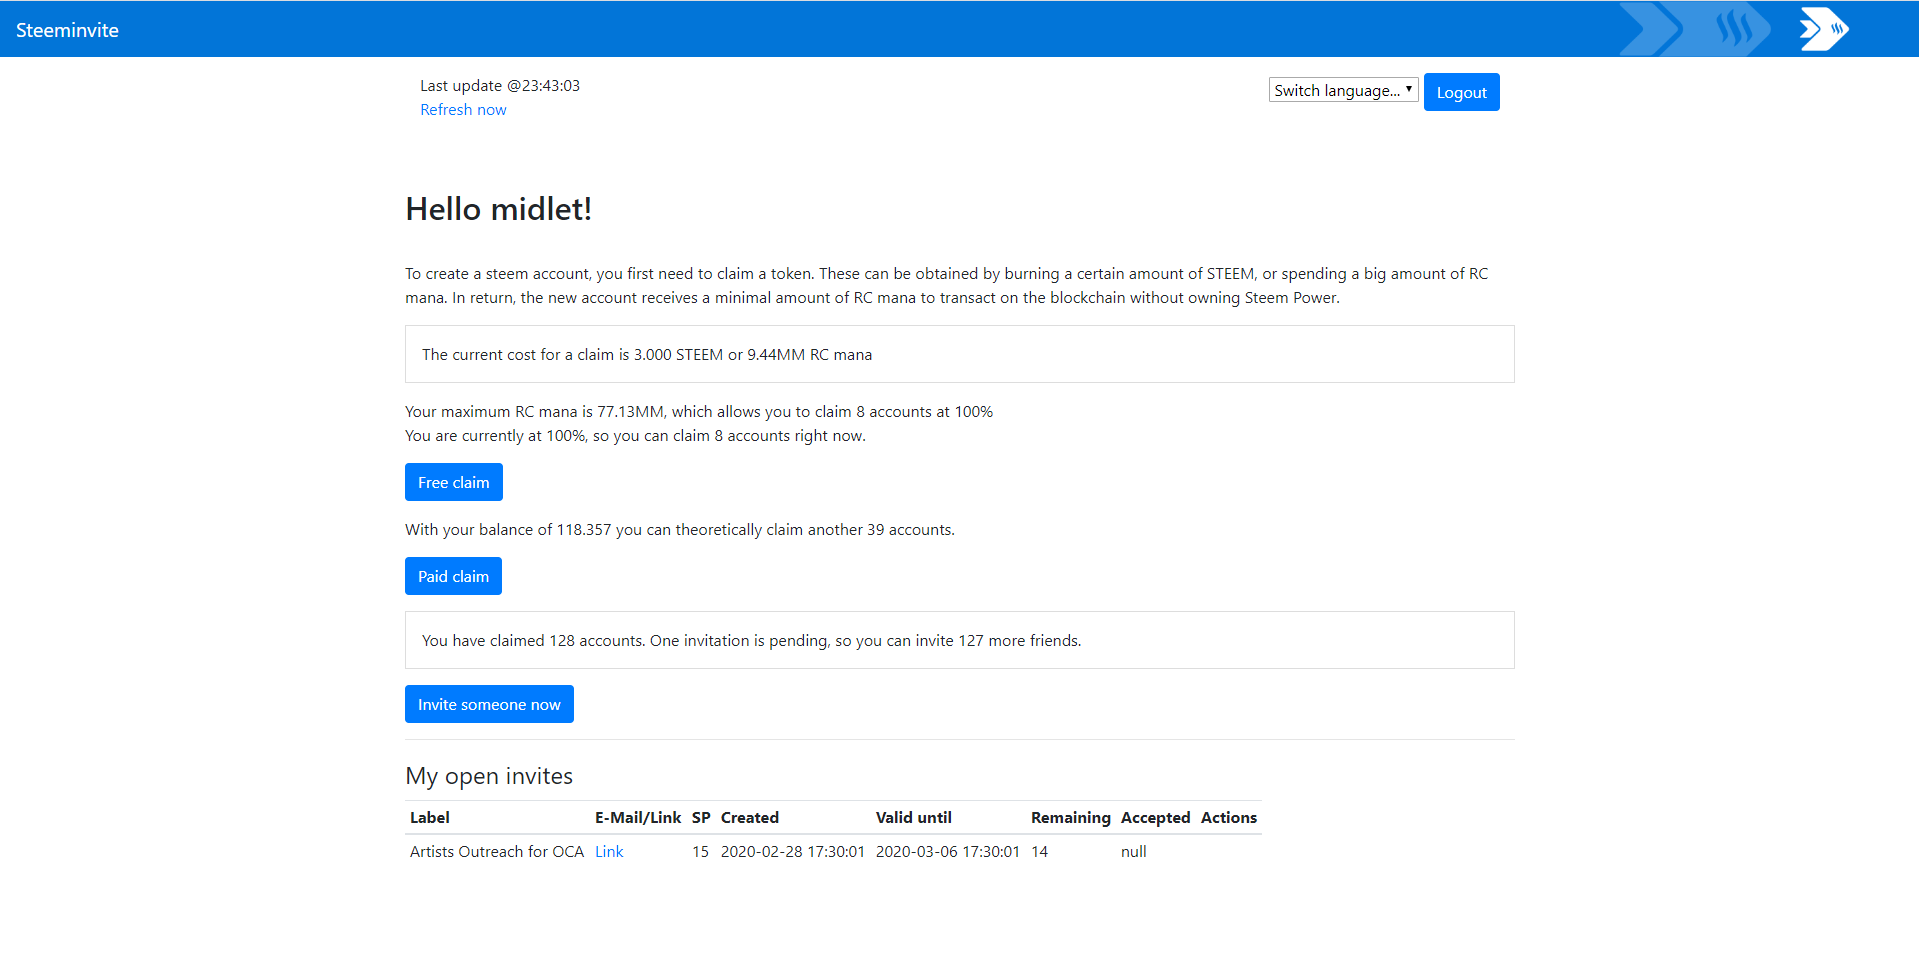
Task: Log out using the Logout button
Action: coord(1461,92)
